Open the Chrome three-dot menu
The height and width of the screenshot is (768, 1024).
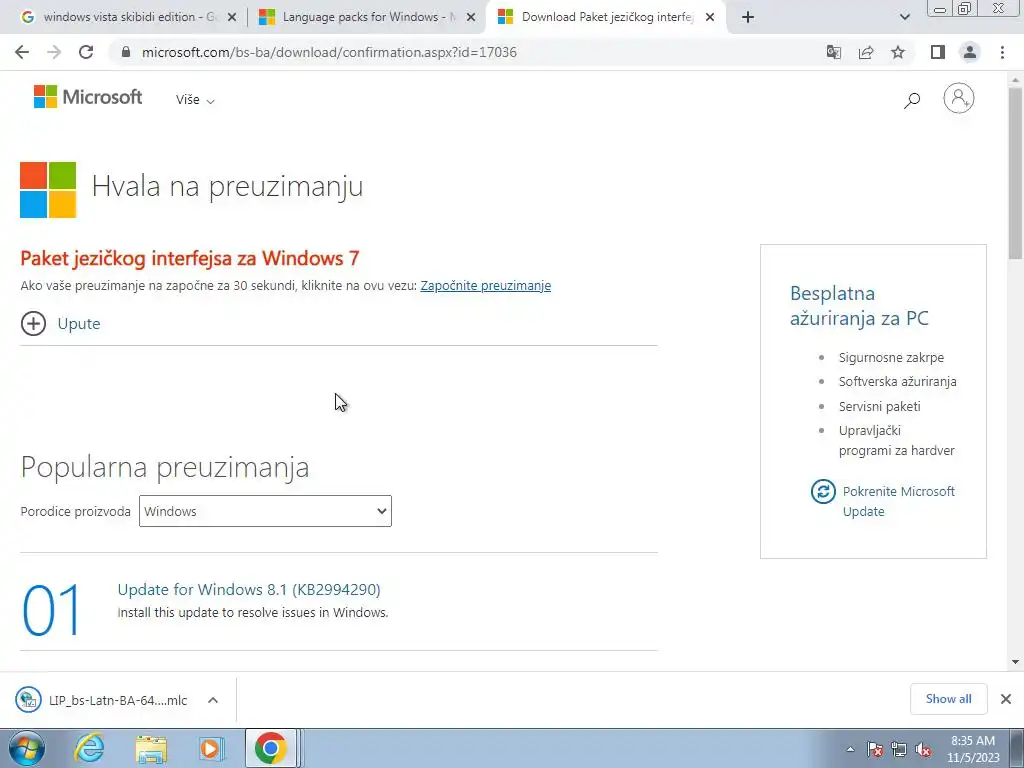(x=1002, y=52)
